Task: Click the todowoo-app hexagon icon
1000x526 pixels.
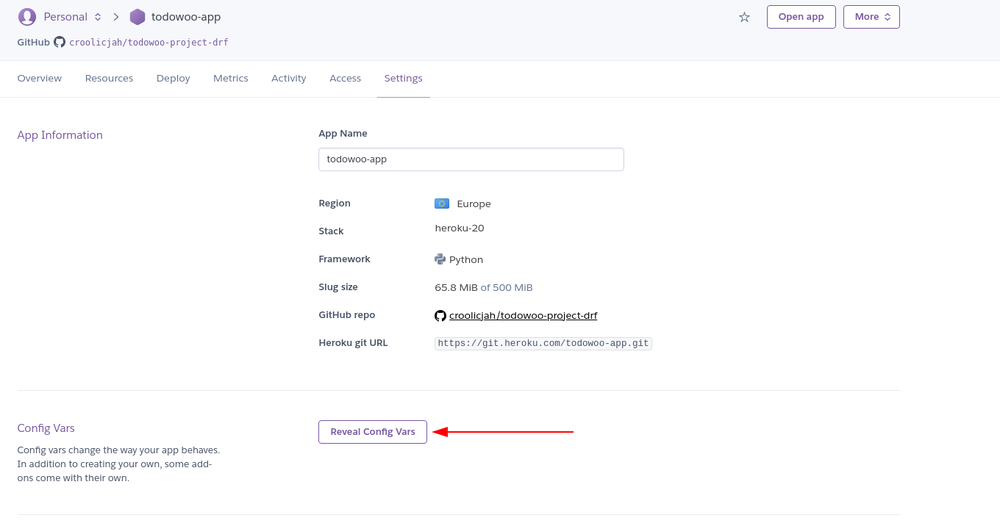Action: (137, 17)
